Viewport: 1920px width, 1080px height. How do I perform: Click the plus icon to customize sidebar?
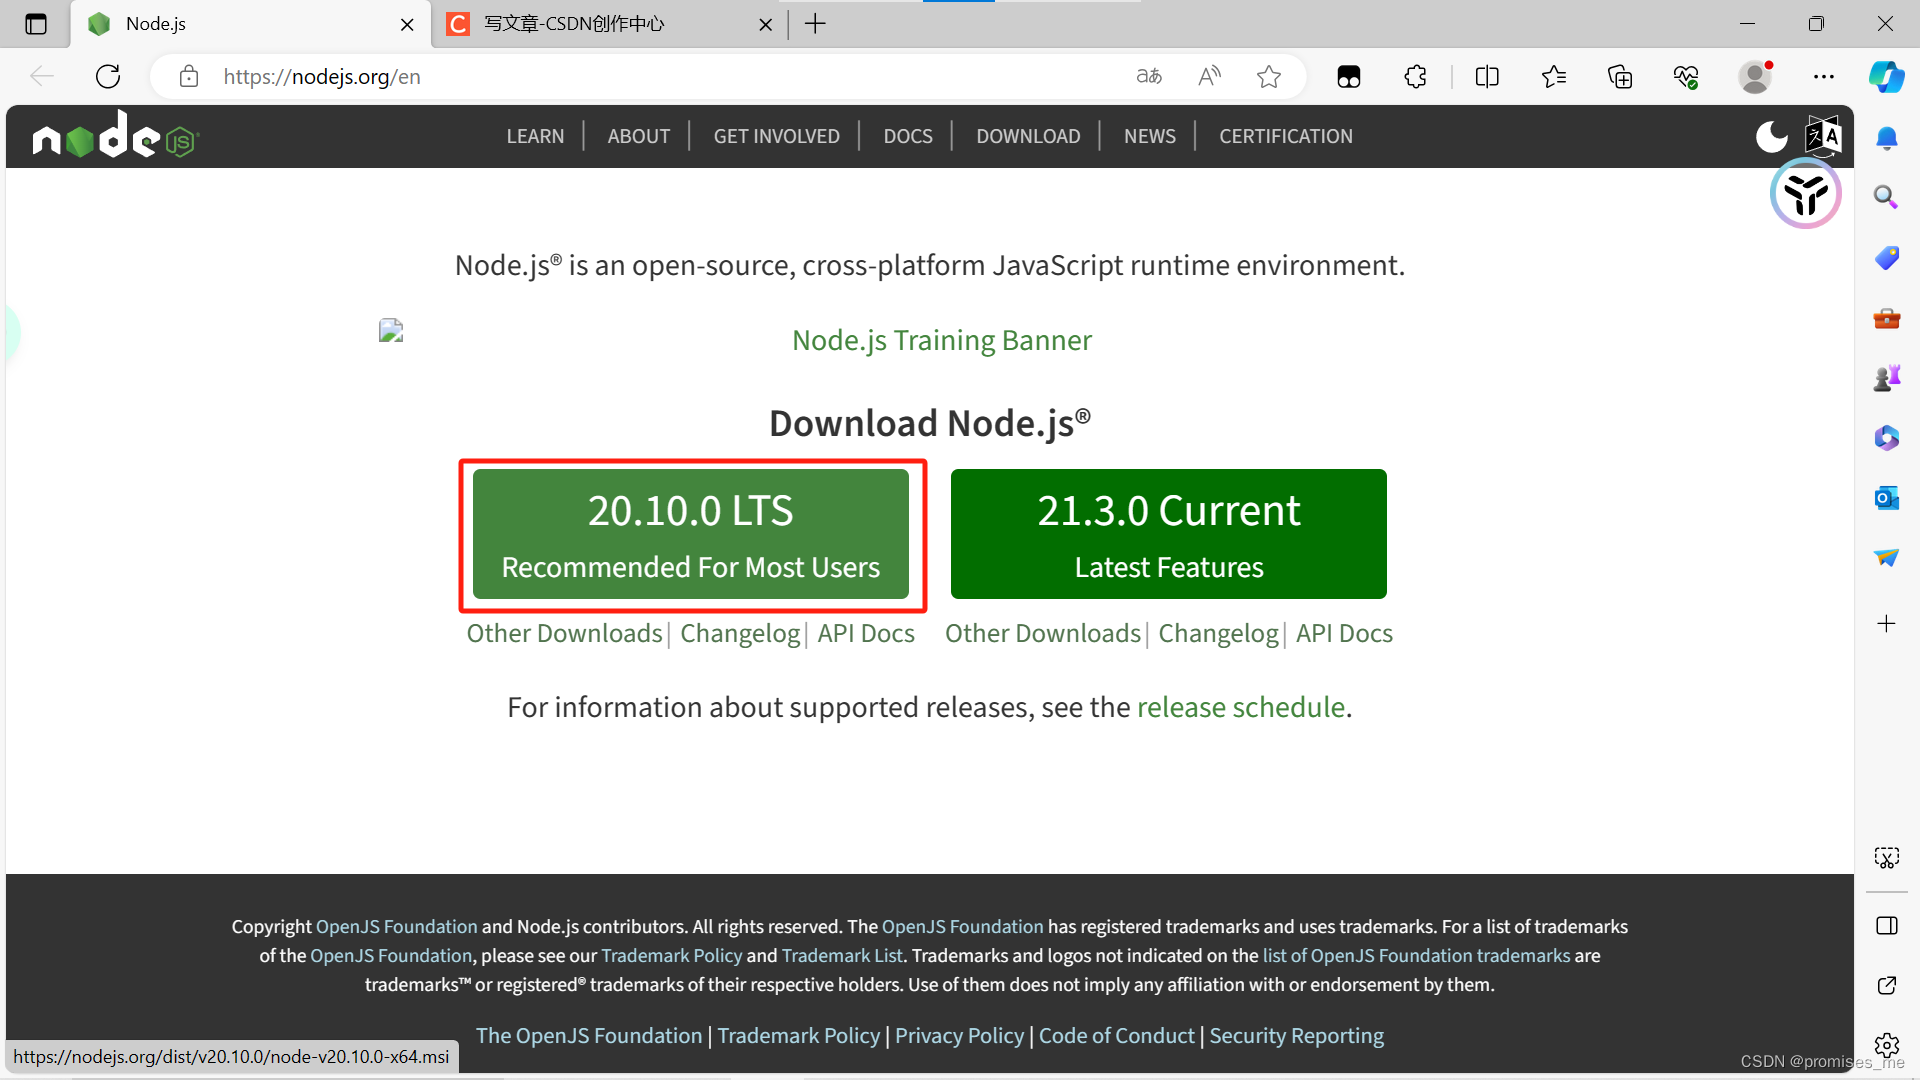tap(1886, 624)
